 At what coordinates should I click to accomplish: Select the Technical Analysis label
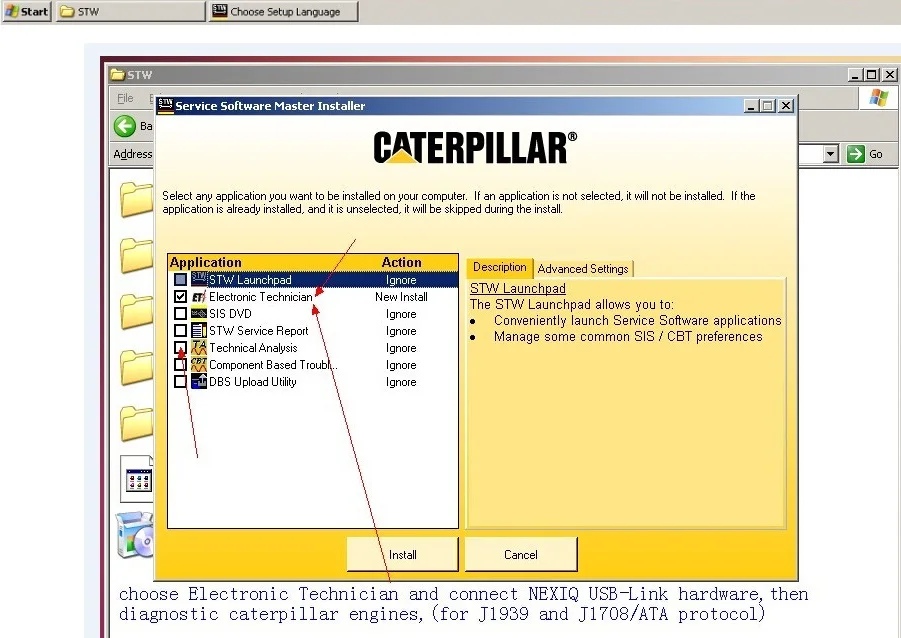(x=253, y=348)
